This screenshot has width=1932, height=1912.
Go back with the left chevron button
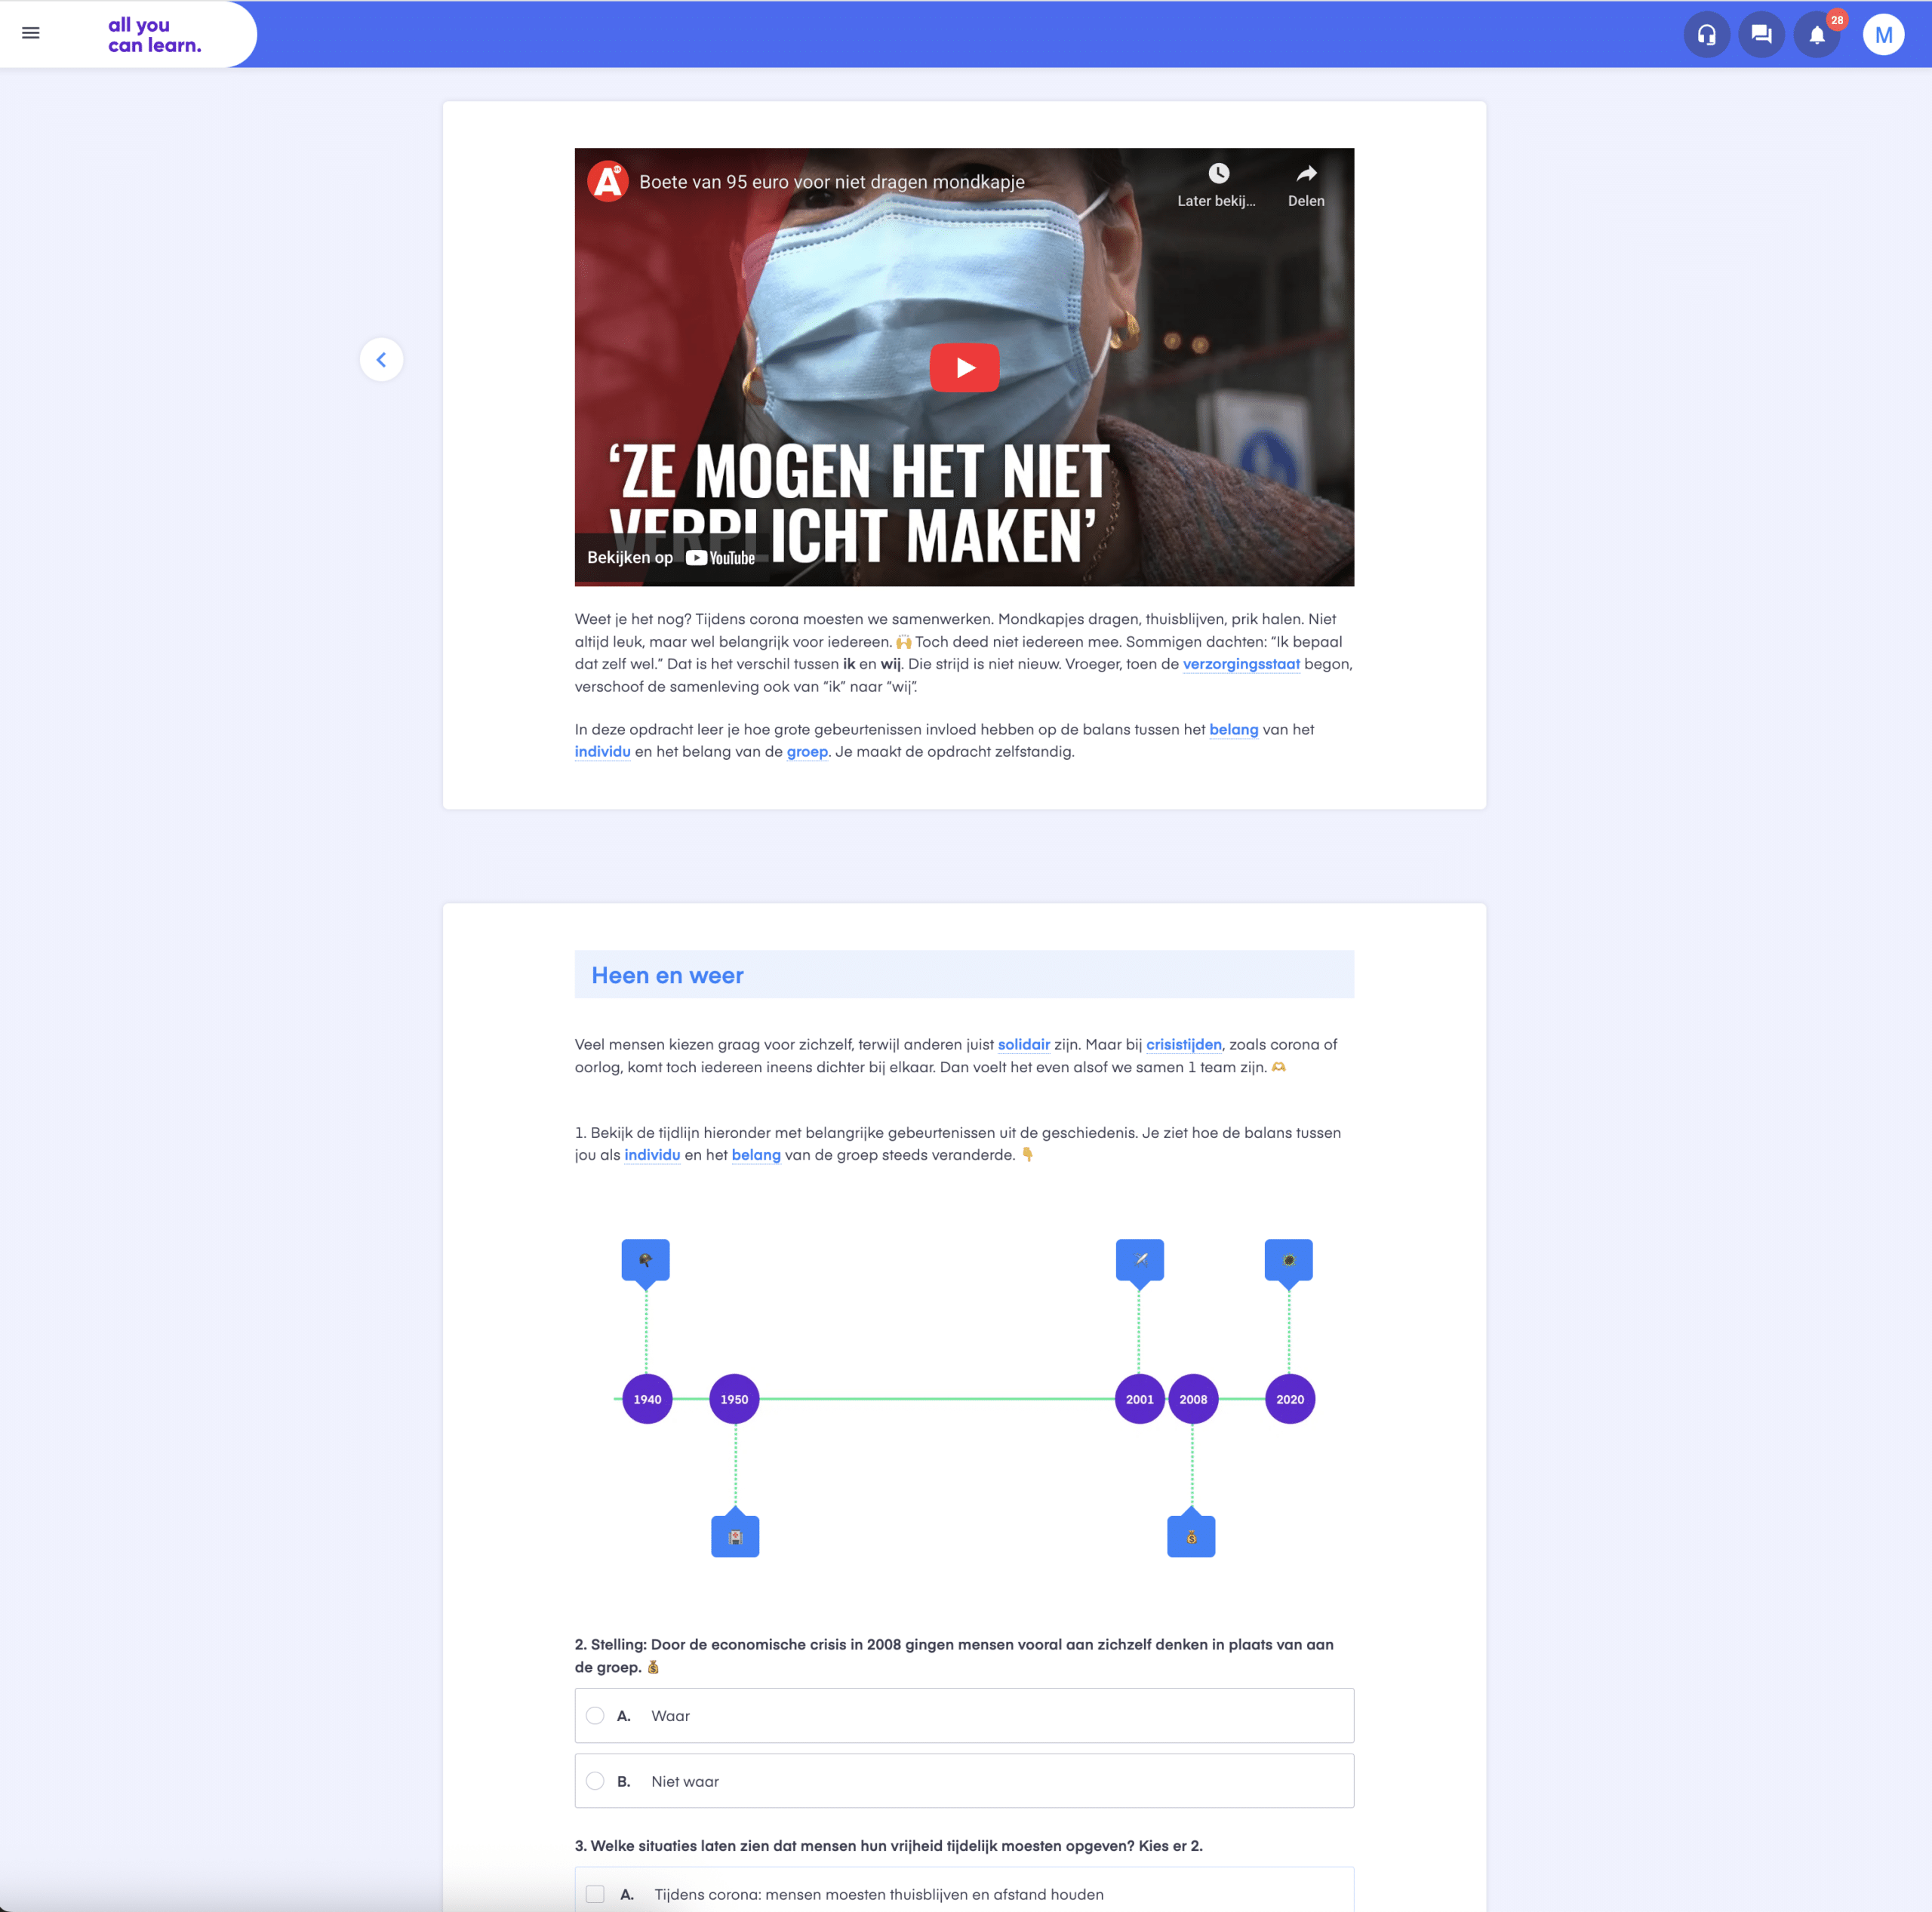tap(381, 360)
